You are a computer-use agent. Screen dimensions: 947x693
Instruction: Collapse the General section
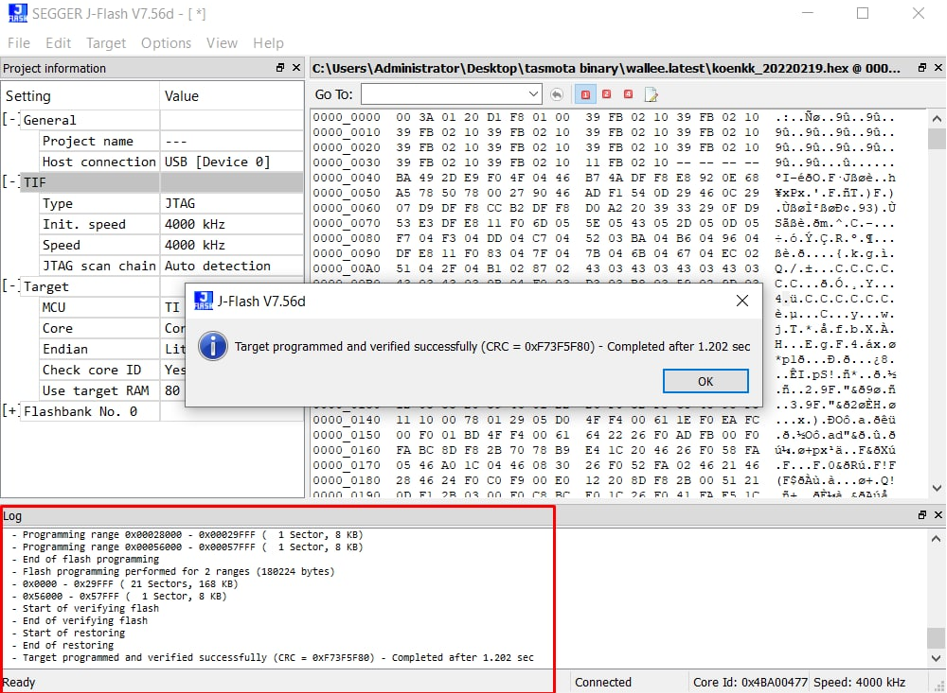pos(11,119)
